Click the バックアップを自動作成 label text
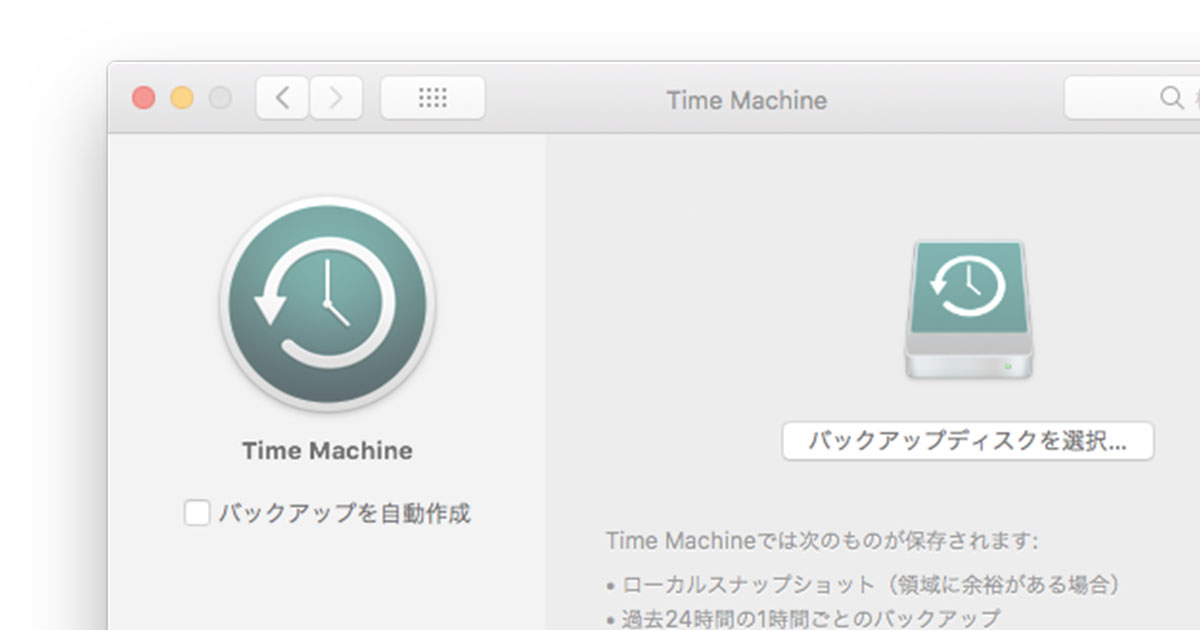The width and height of the screenshot is (1200, 630). click(x=344, y=514)
